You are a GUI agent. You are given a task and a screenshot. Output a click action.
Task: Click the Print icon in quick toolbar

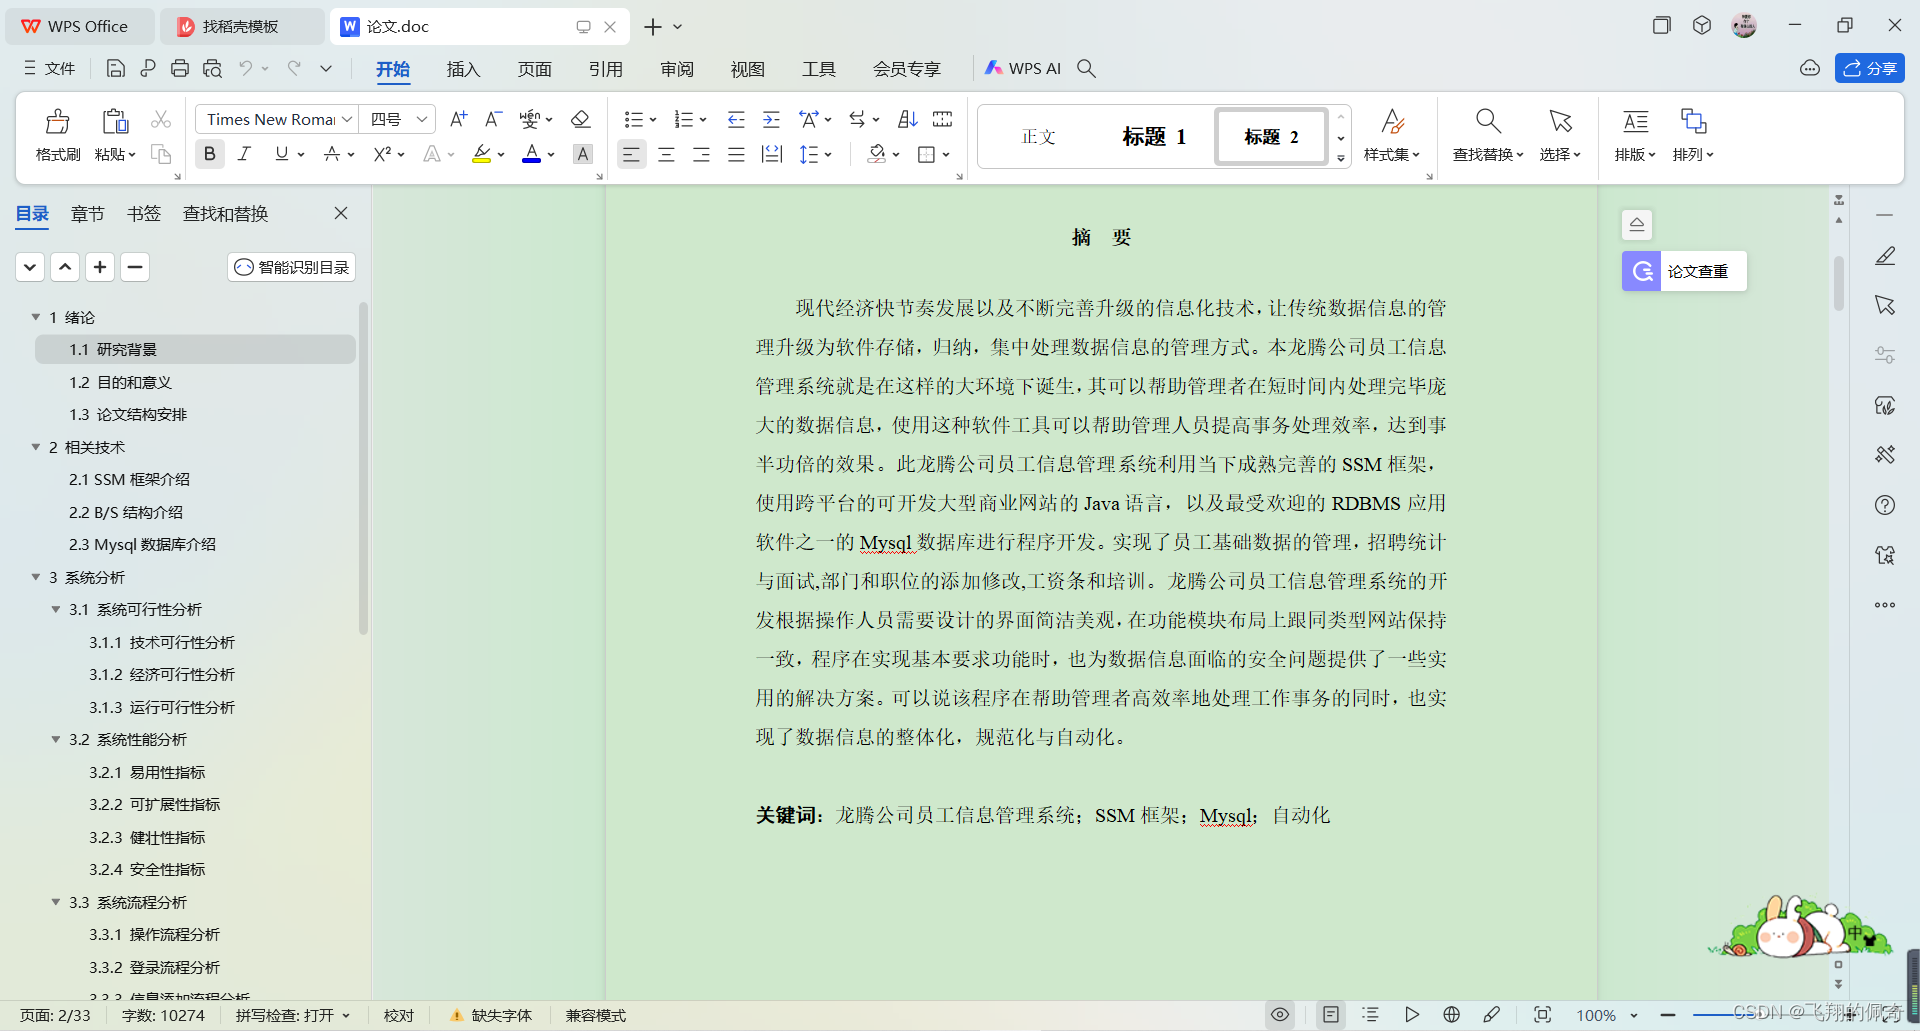coord(180,68)
